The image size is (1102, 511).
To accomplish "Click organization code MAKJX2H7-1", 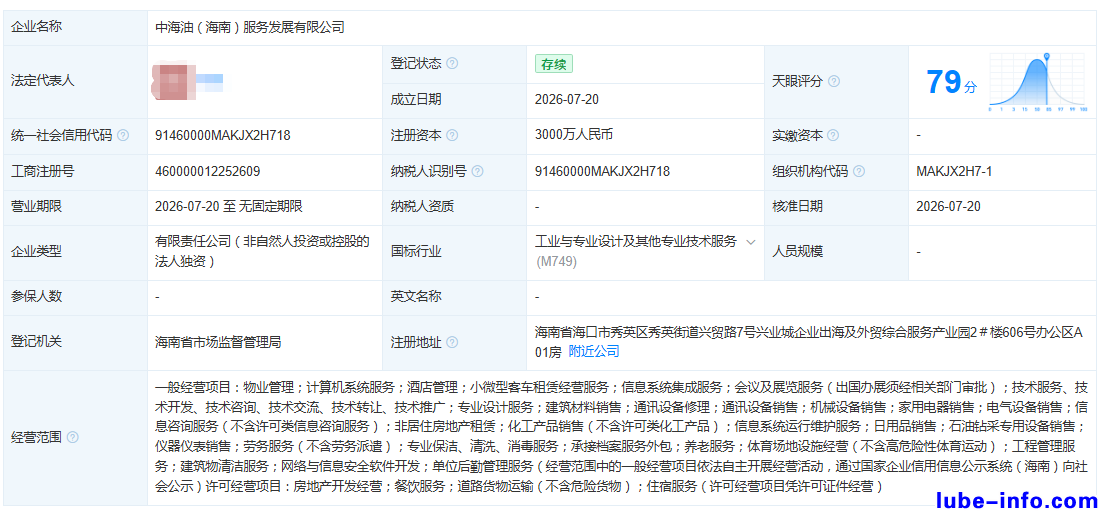I will coord(954,171).
